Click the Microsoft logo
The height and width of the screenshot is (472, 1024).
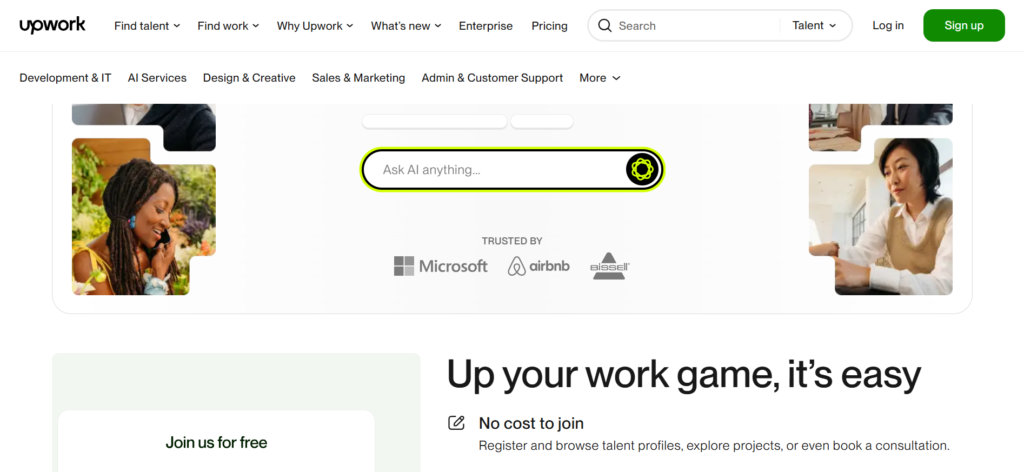point(441,266)
